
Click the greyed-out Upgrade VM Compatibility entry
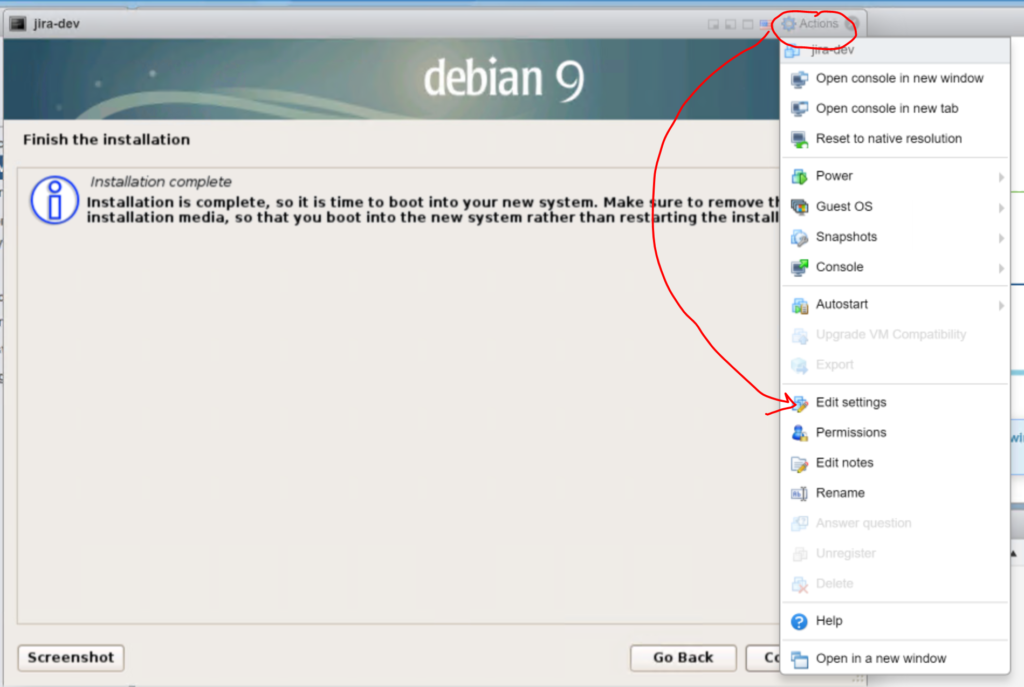coord(895,334)
